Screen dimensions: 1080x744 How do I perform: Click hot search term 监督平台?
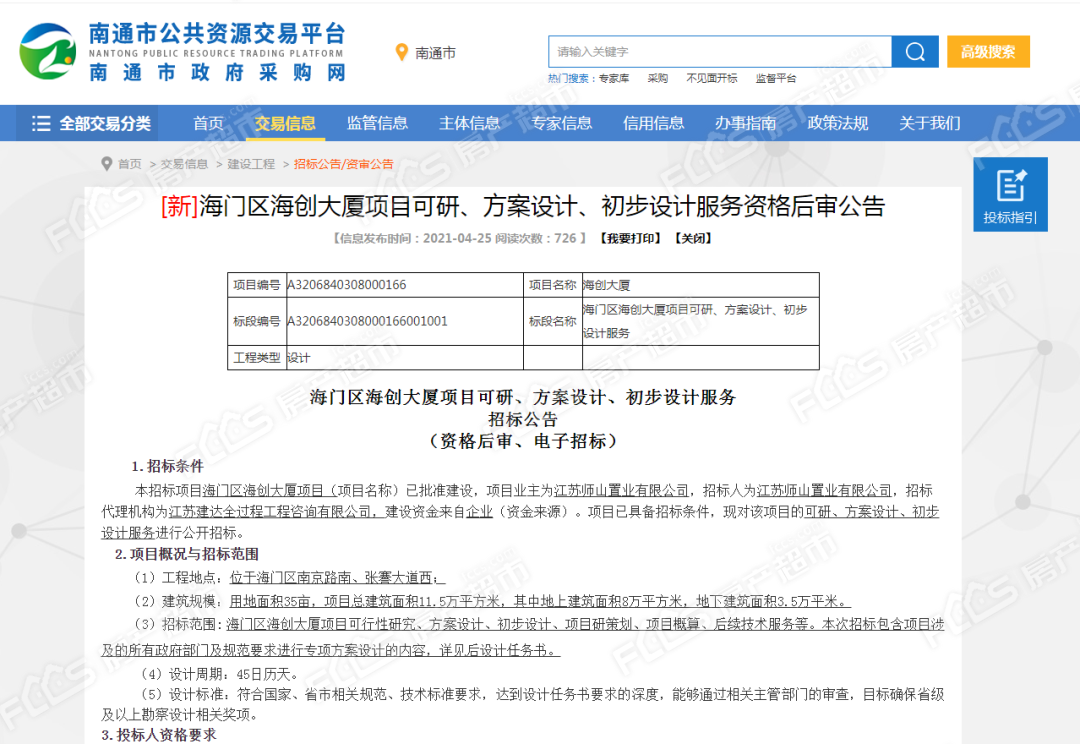pos(776,79)
